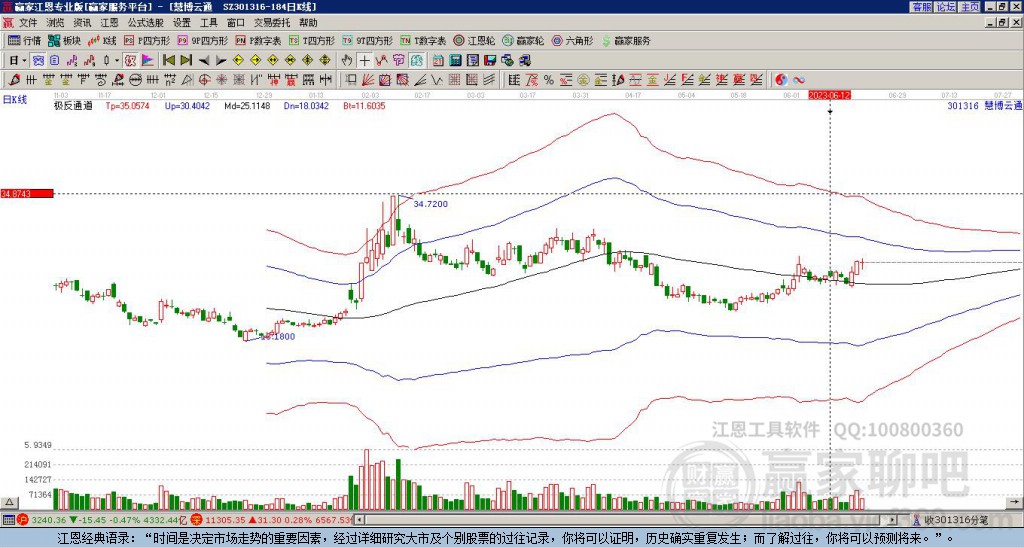Jump to first bar with green skip-back arrow
This screenshot has height=548, width=1024.
[x=169, y=61]
